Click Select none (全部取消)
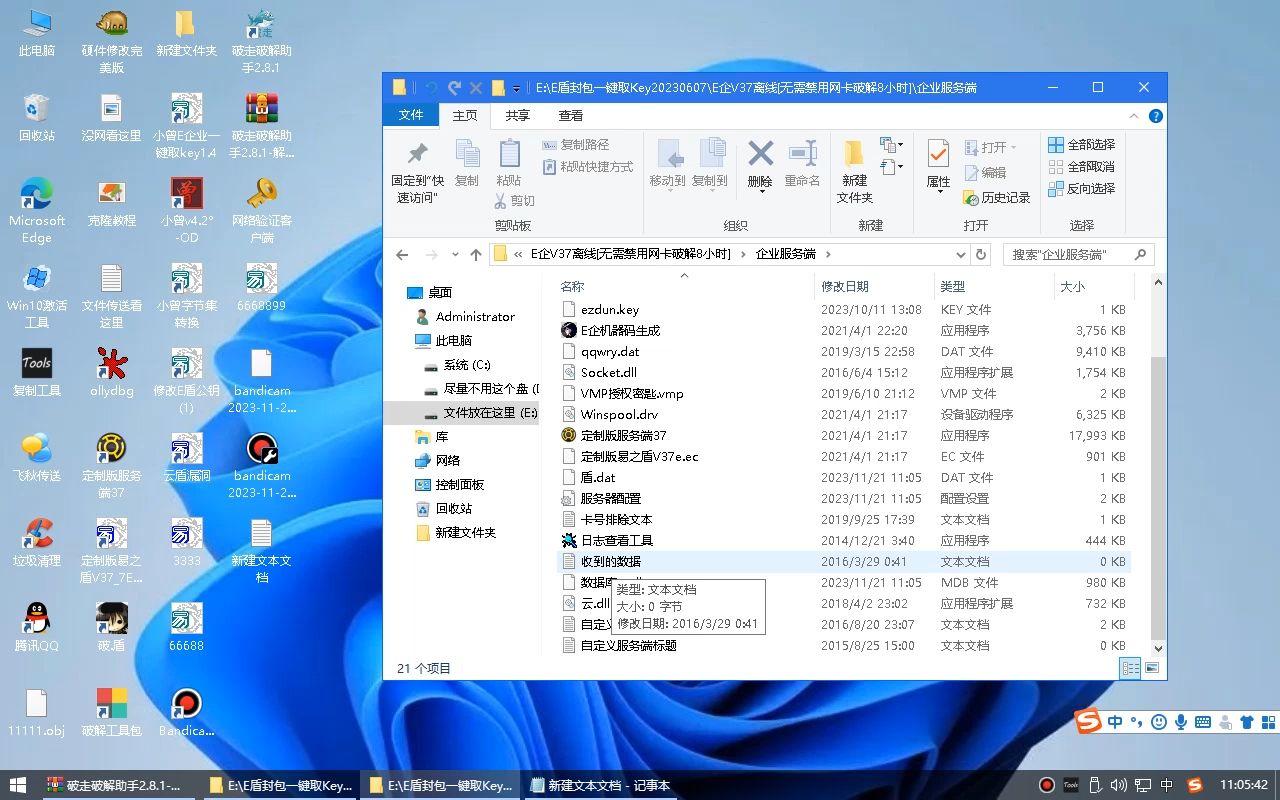The image size is (1280, 800). tap(1081, 167)
